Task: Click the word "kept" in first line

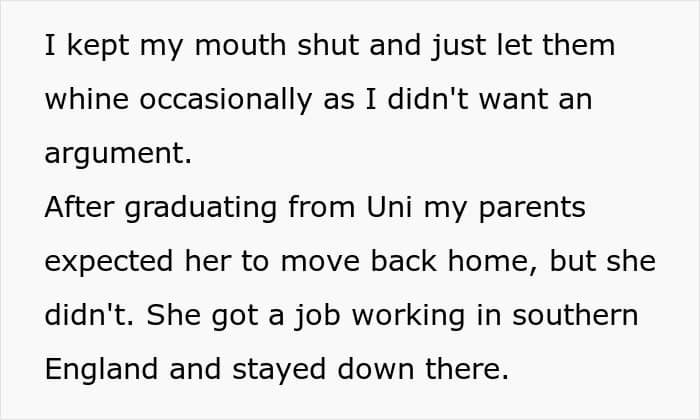Action: (x=98, y=46)
